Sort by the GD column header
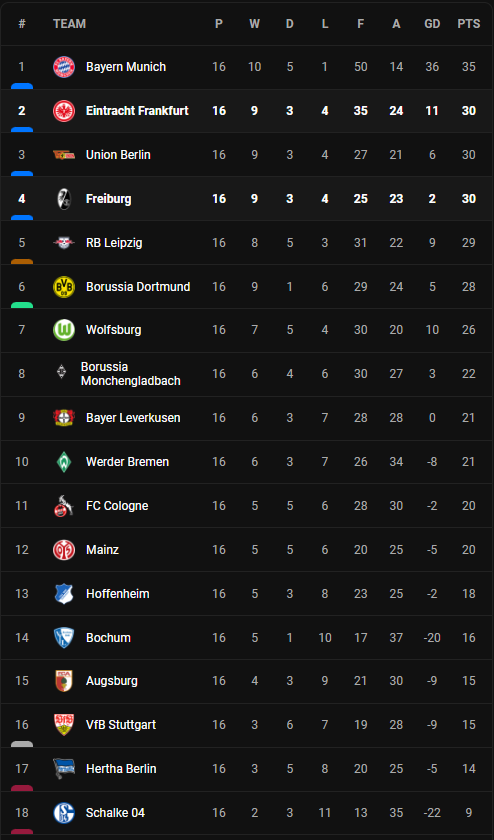494x840 pixels. [432, 24]
